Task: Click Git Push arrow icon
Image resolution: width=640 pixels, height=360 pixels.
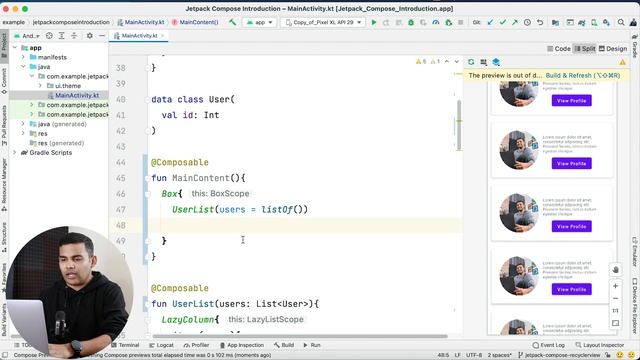Action: [x=515, y=22]
